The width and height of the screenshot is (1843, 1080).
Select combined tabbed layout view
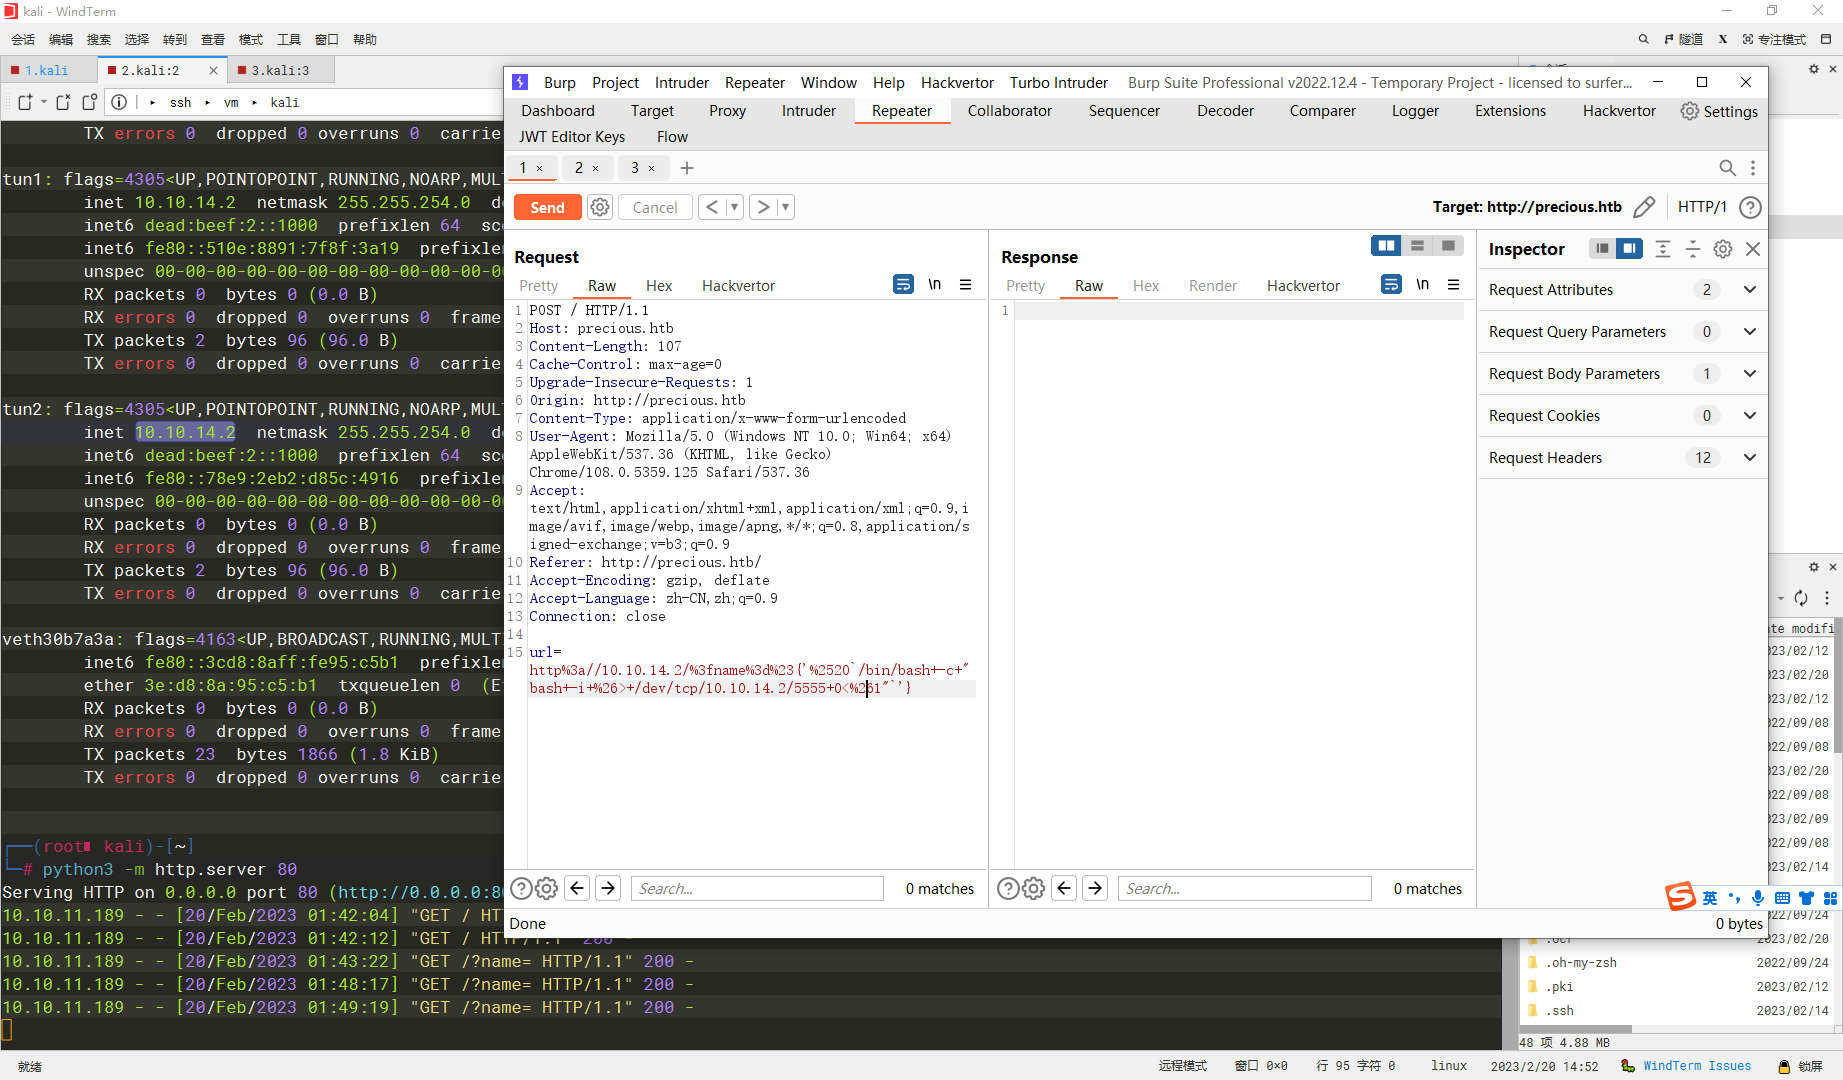[x=1448, y=246]
